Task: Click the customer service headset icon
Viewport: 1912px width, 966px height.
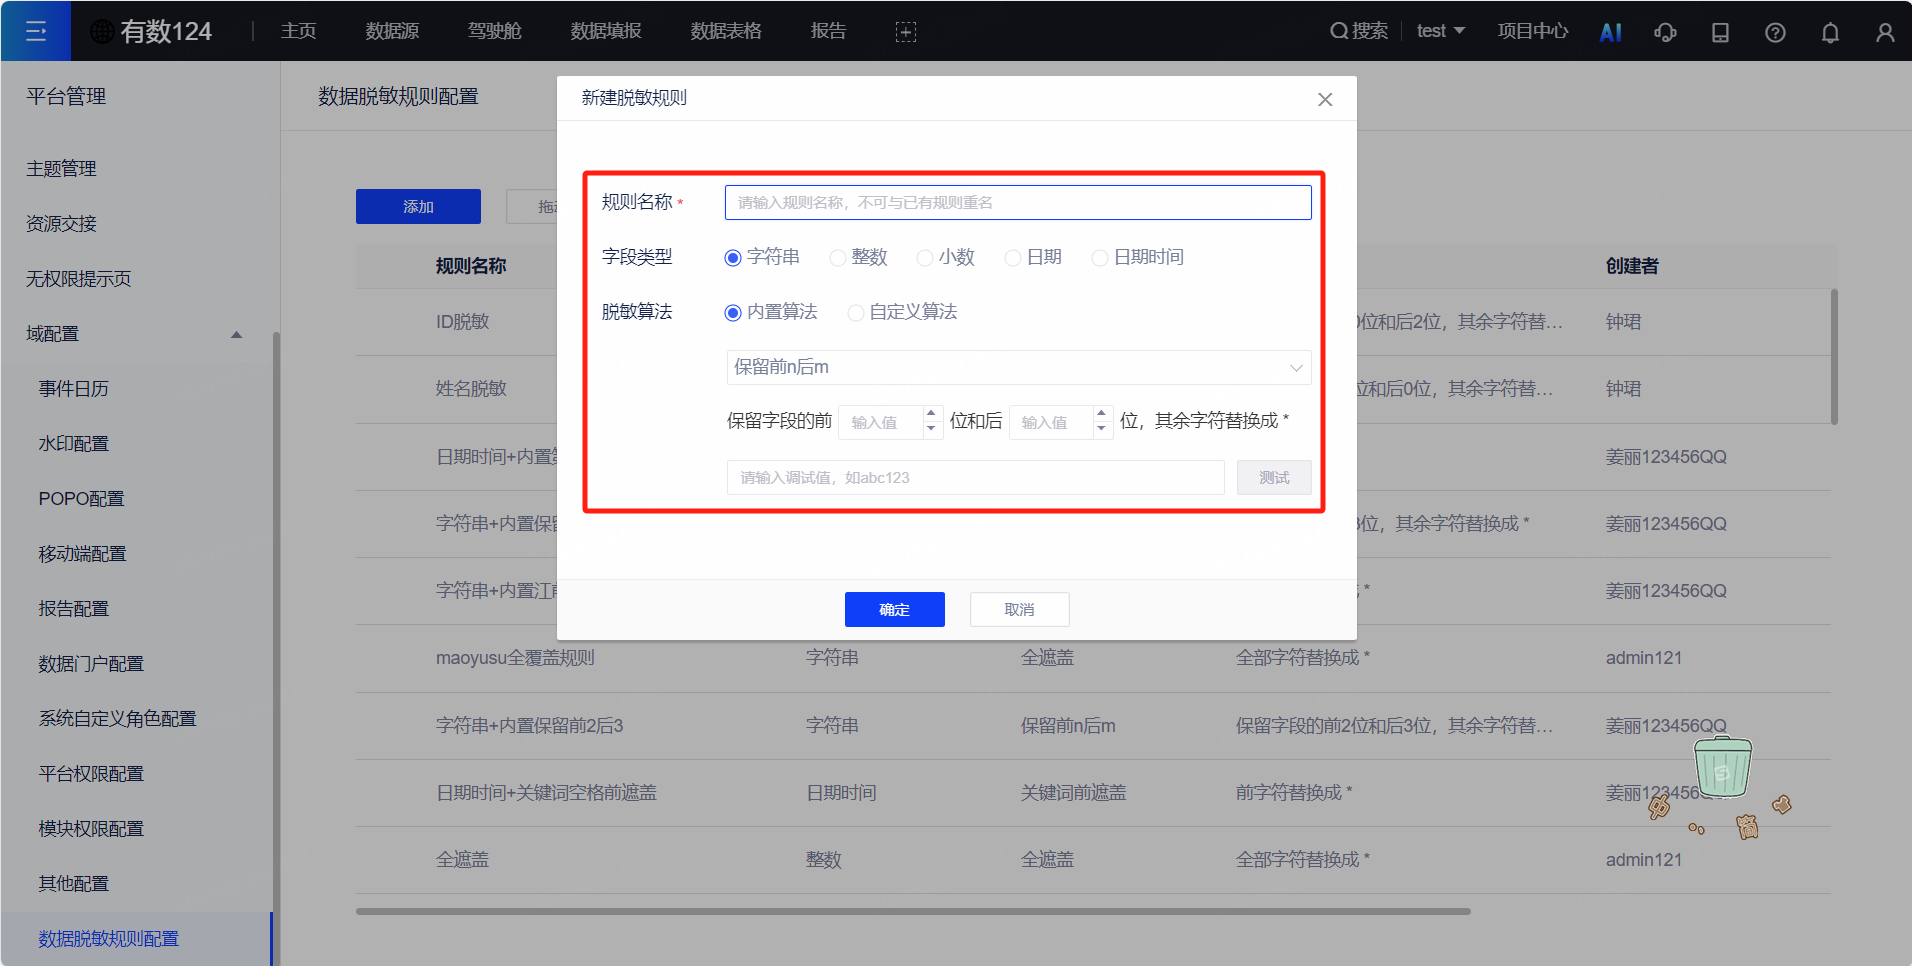Action: tap(1665, 31)
